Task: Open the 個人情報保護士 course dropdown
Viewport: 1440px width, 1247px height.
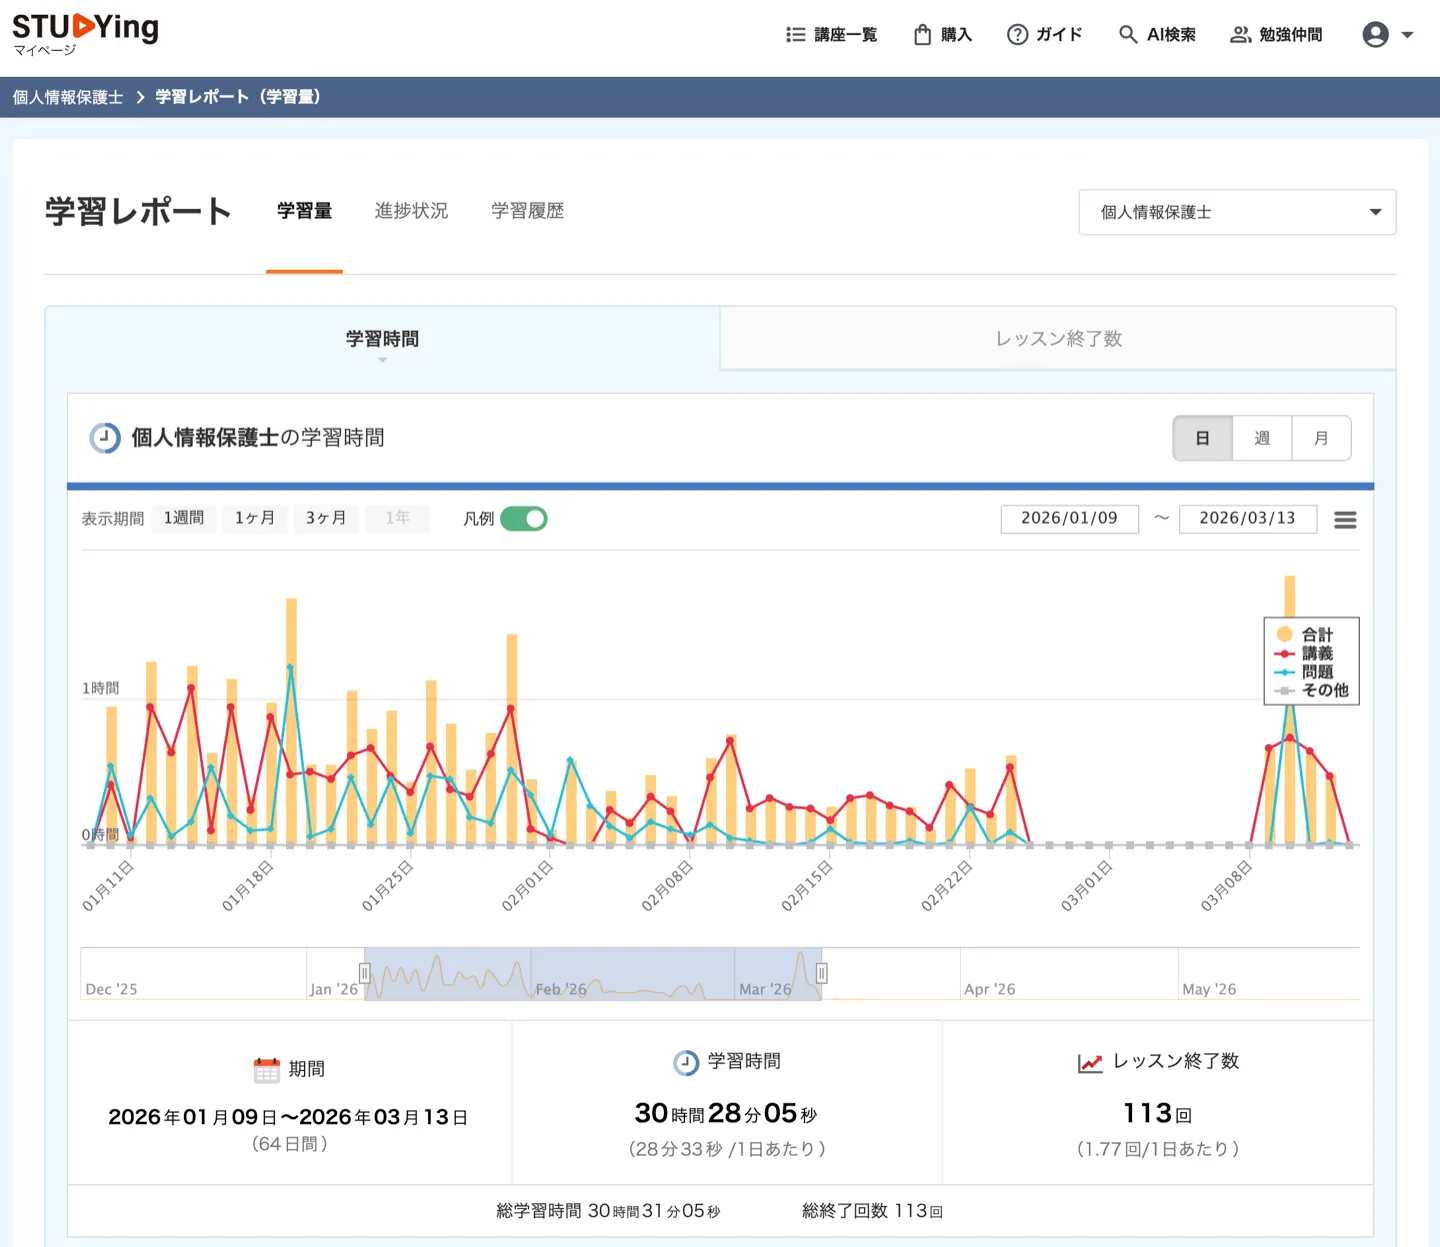Action: coord(1237,212)
